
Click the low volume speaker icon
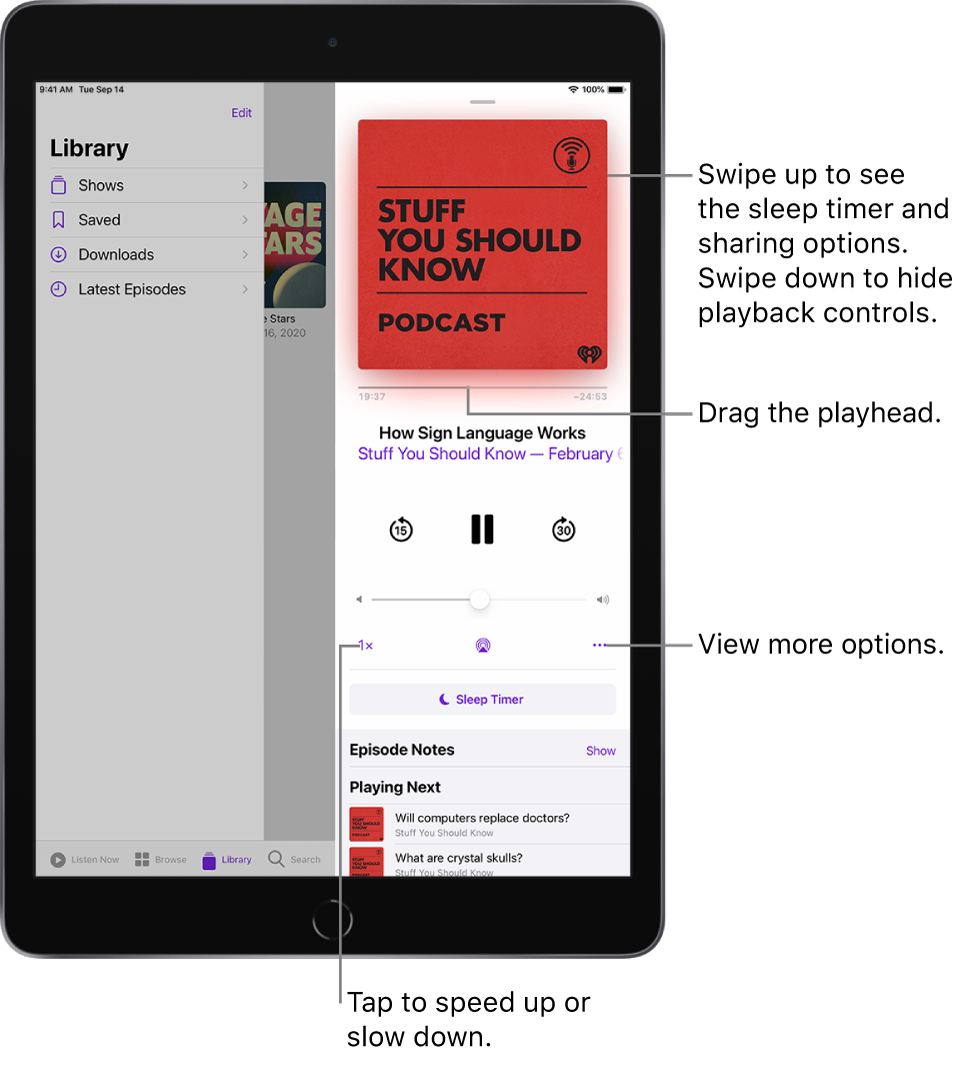[x=359, y=599]
